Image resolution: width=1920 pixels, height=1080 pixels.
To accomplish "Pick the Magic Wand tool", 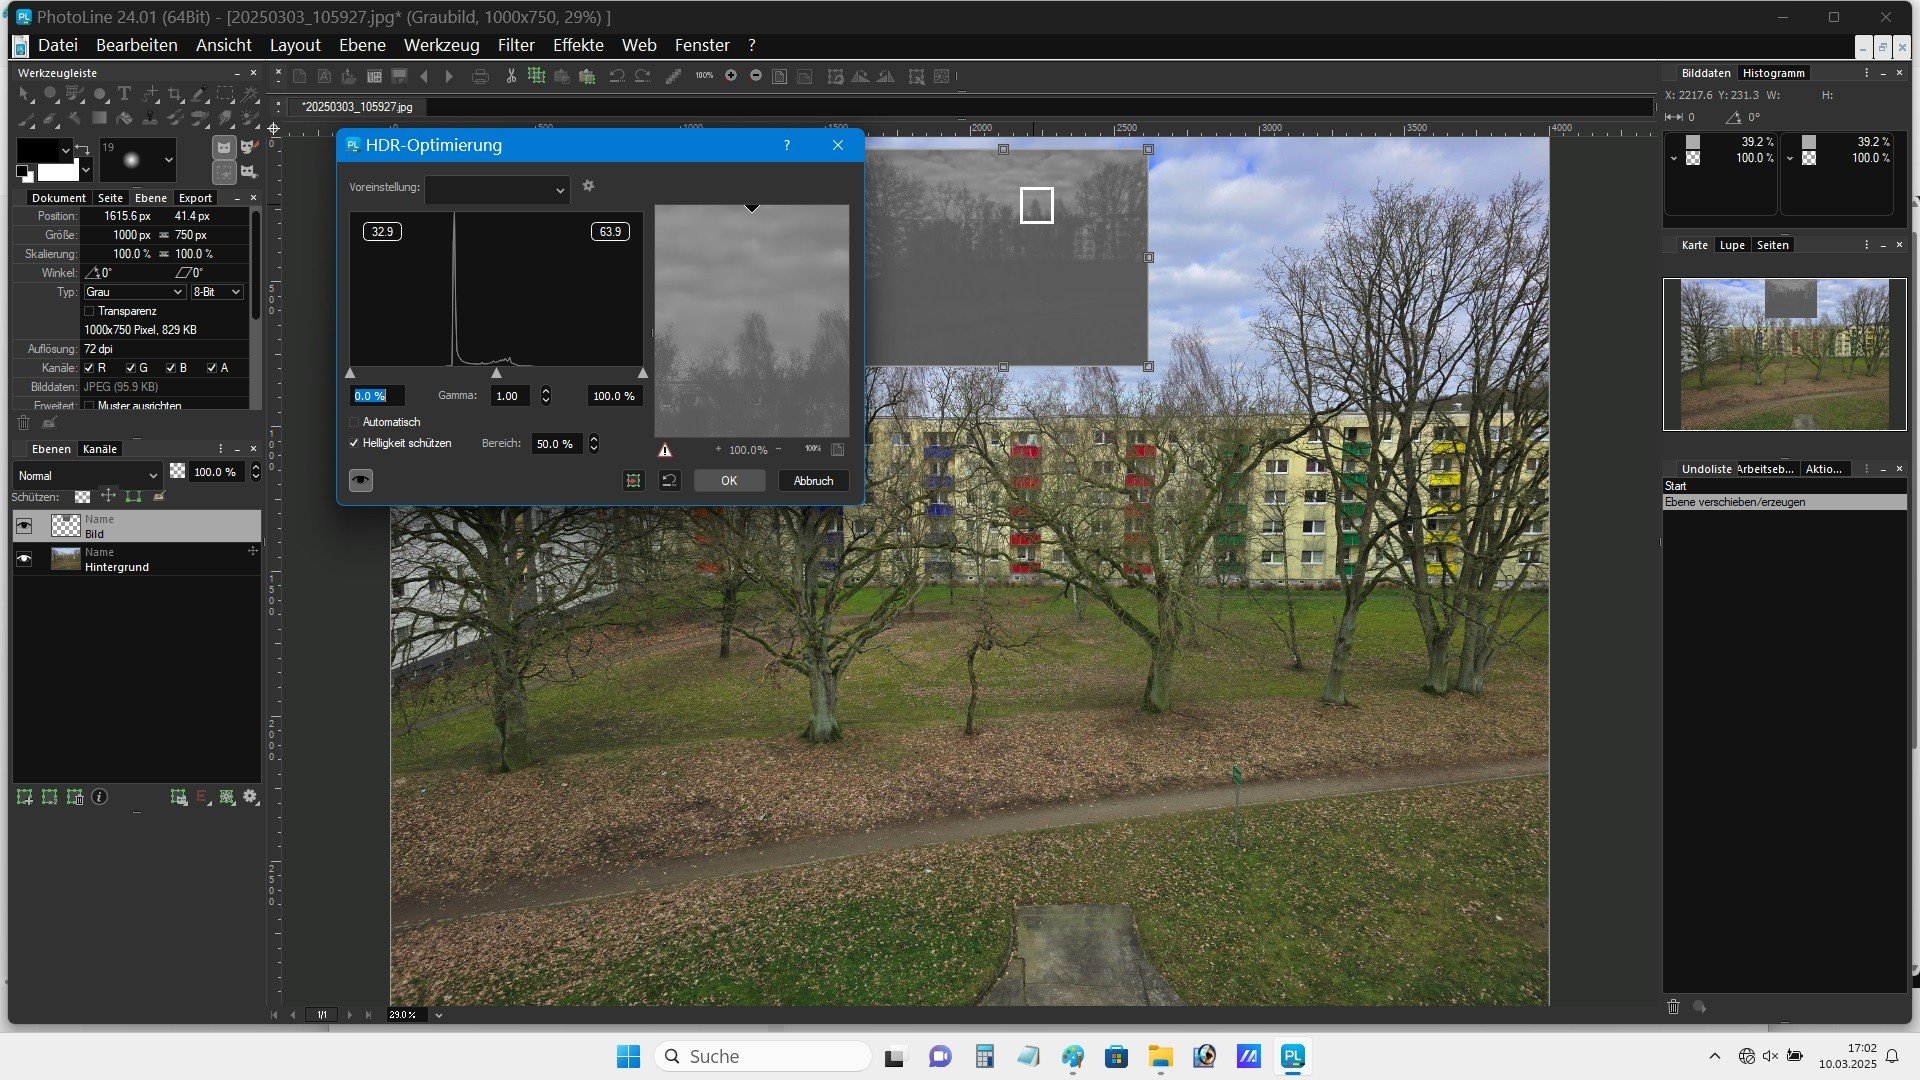I will coord(249,94).
